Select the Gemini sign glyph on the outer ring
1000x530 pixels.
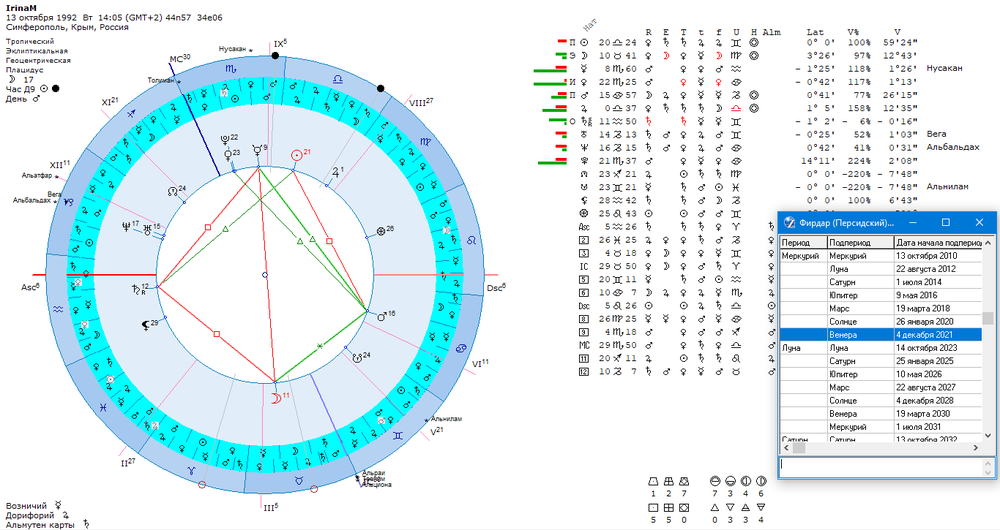pyautogui.click(x=398, y=436)
